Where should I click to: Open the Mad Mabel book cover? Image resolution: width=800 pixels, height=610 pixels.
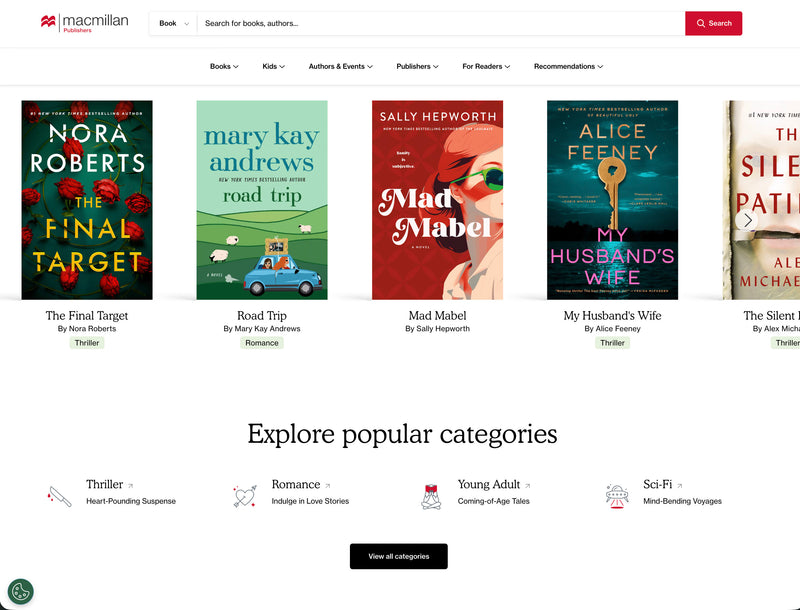point(437,200)
